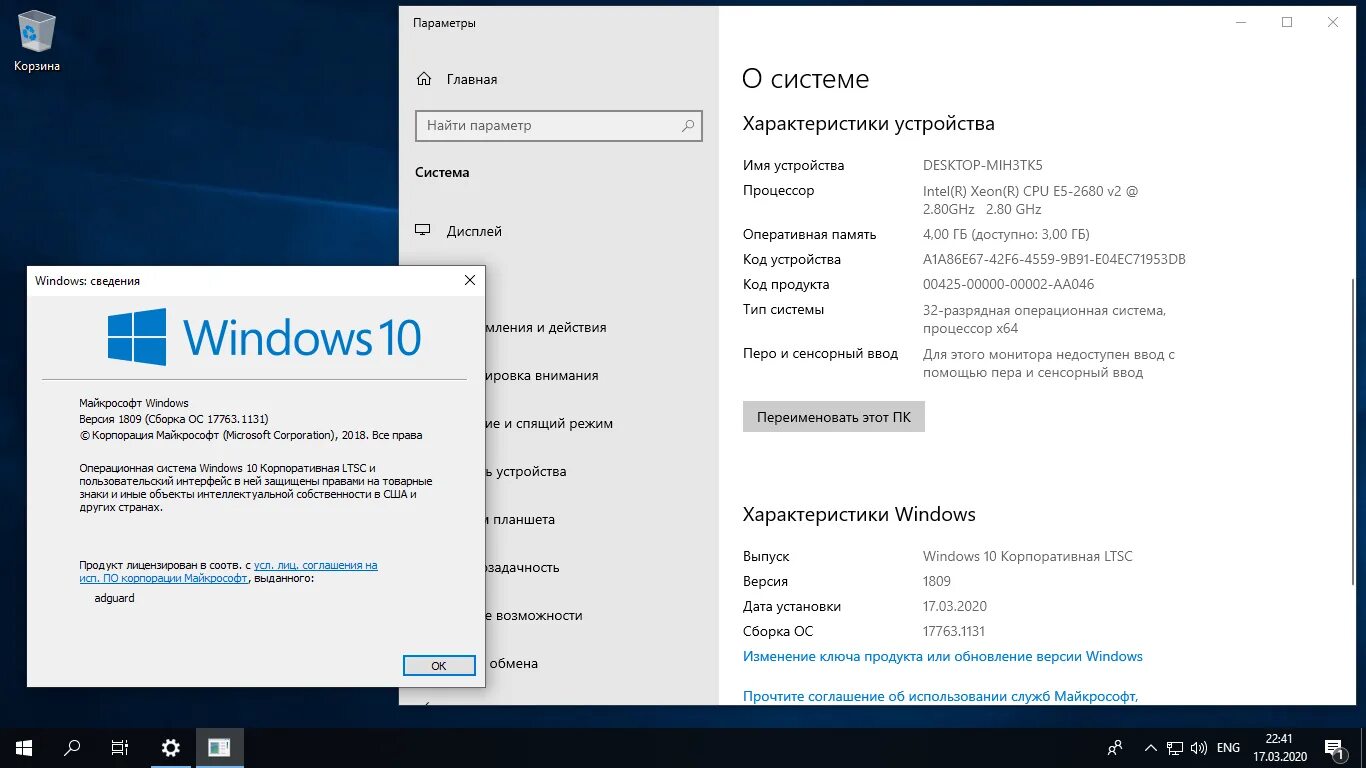Click edition value Windows 10 Корпоративная LTSC

coord(1028,557)
